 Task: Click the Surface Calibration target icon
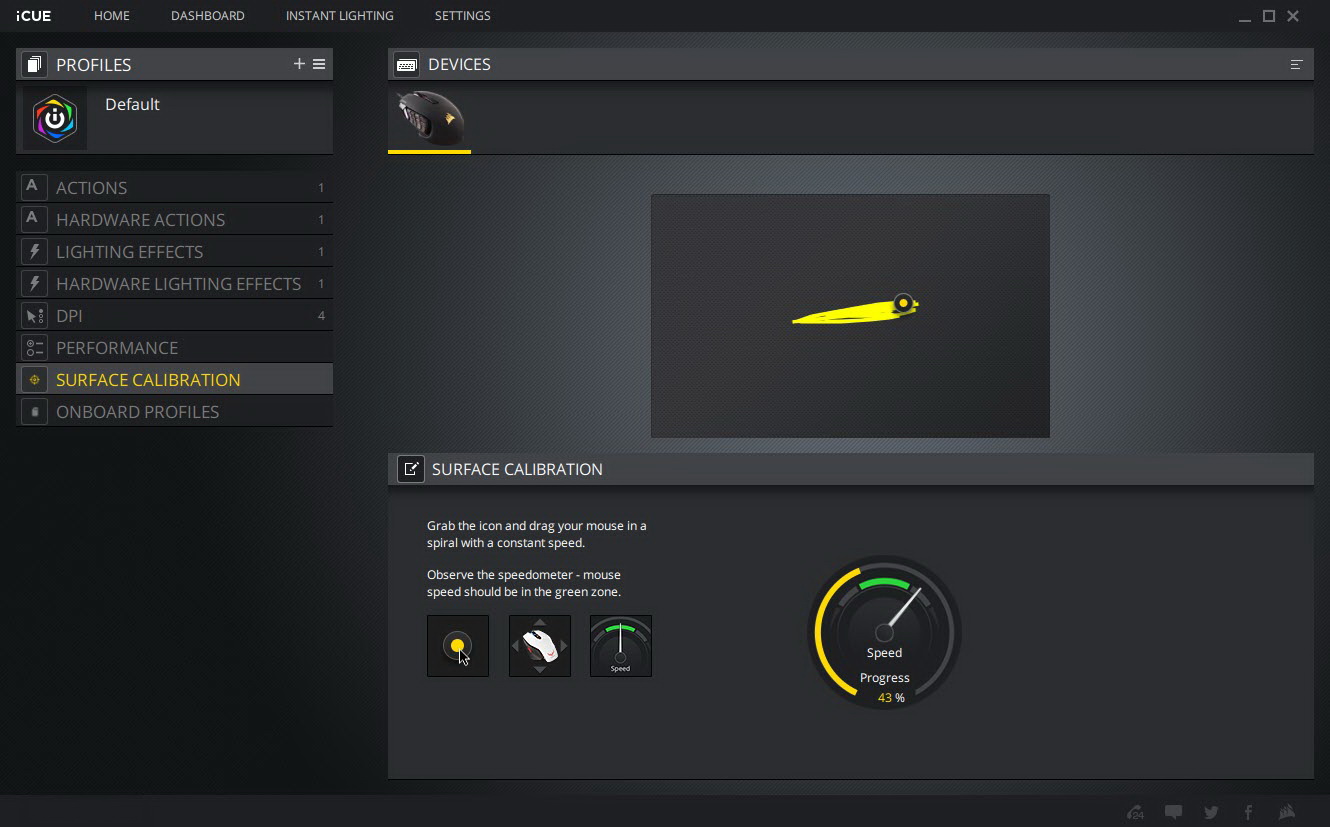(x=33, y=379)
